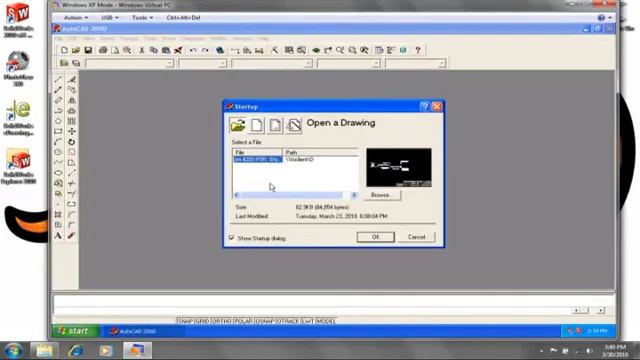Image resolution: width=640 pixels, height=360 pixels.
Task: Click the file list scrollbar right arrow
Action: pyautogui.click(x=354, y=195)
